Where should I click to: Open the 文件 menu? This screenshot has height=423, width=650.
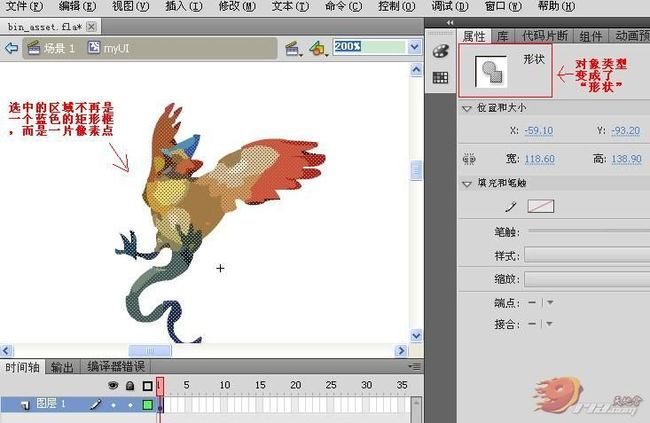(x=24, y=6)
